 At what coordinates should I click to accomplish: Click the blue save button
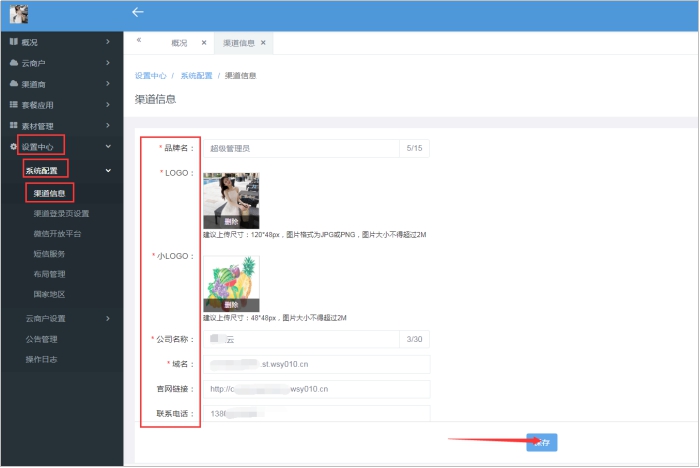tap(542, 443)
